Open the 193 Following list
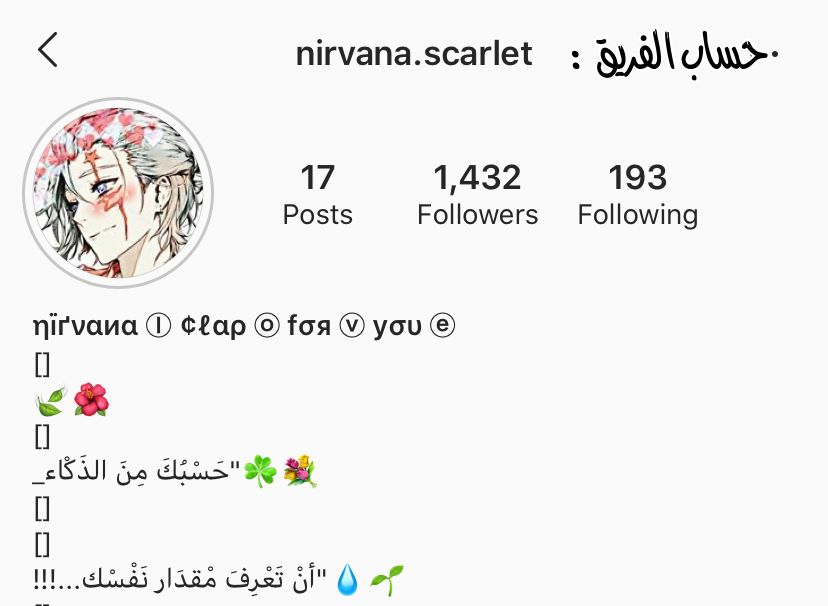The image size is (828, 606). 637,195
